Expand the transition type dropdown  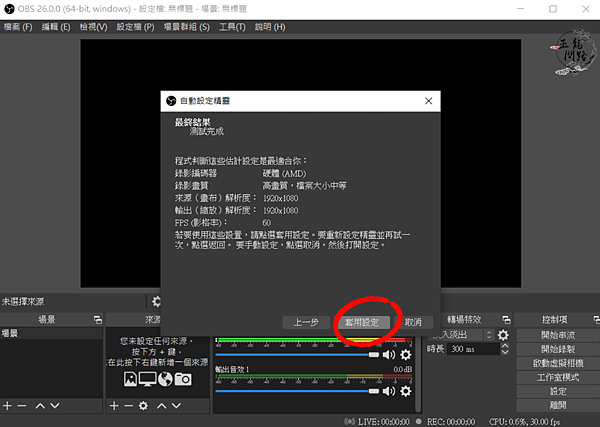(x=489, y=335)
